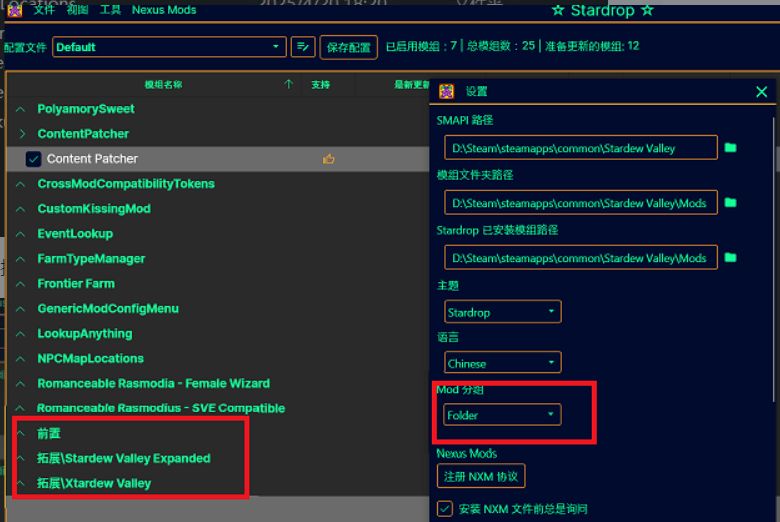The image size is (780, 522).
Task: Expand the CustomKissingMod group
Action: (20, 209)
